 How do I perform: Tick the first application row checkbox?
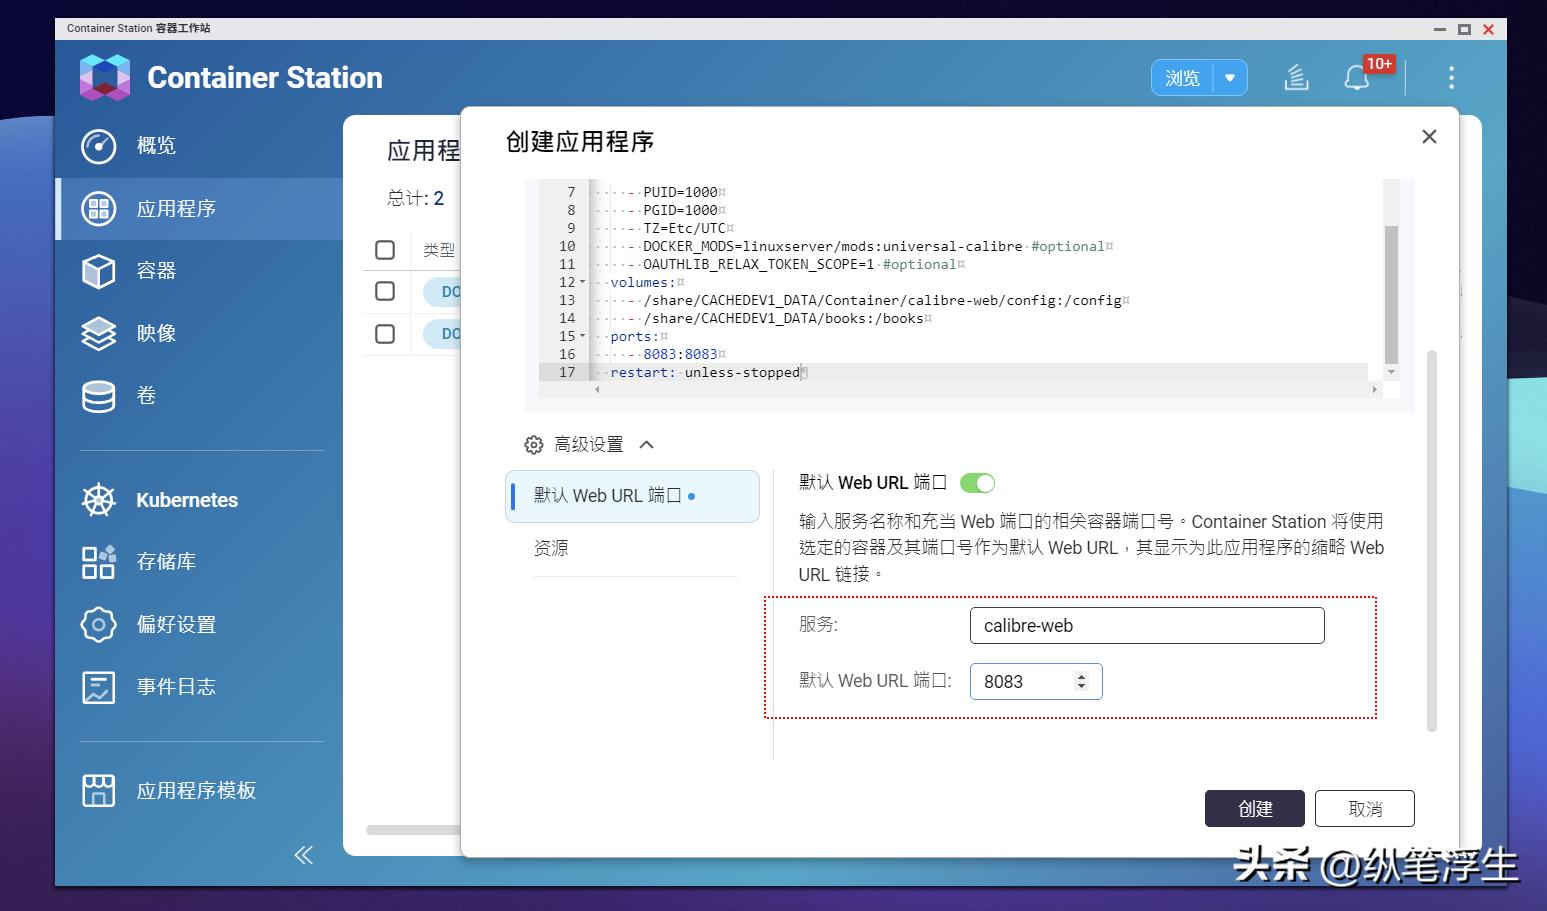[x=385, y=291]
